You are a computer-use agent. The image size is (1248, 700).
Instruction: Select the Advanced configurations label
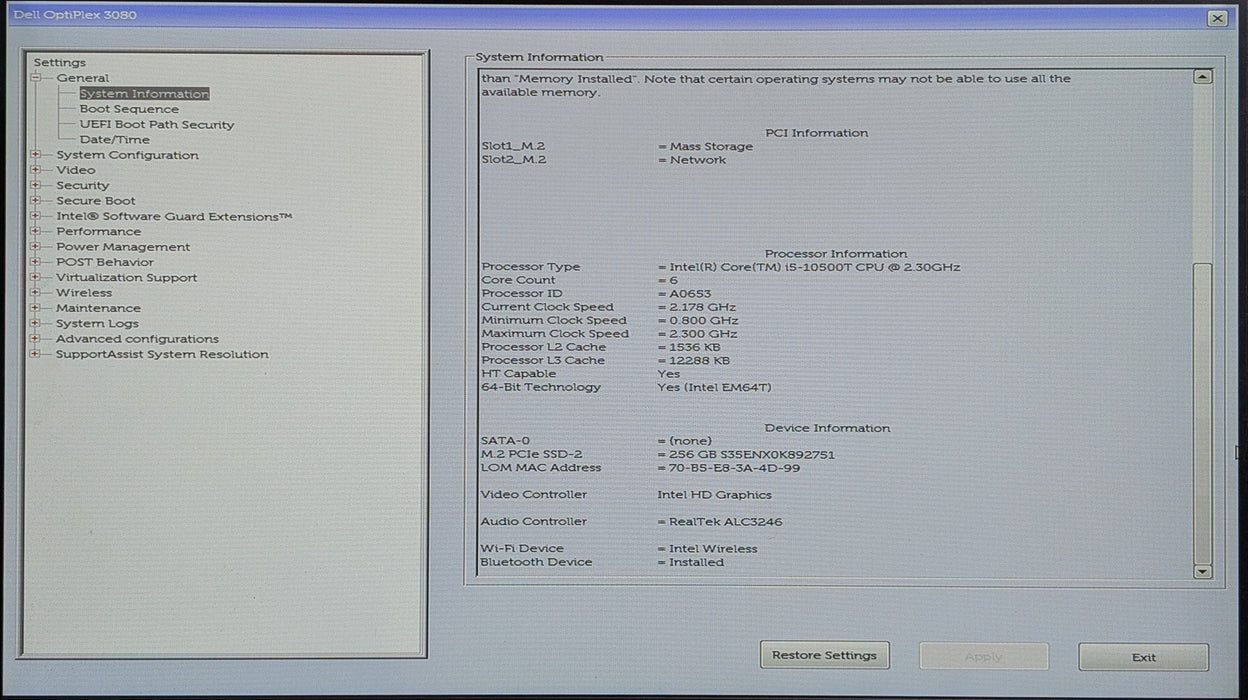[137, 339]
